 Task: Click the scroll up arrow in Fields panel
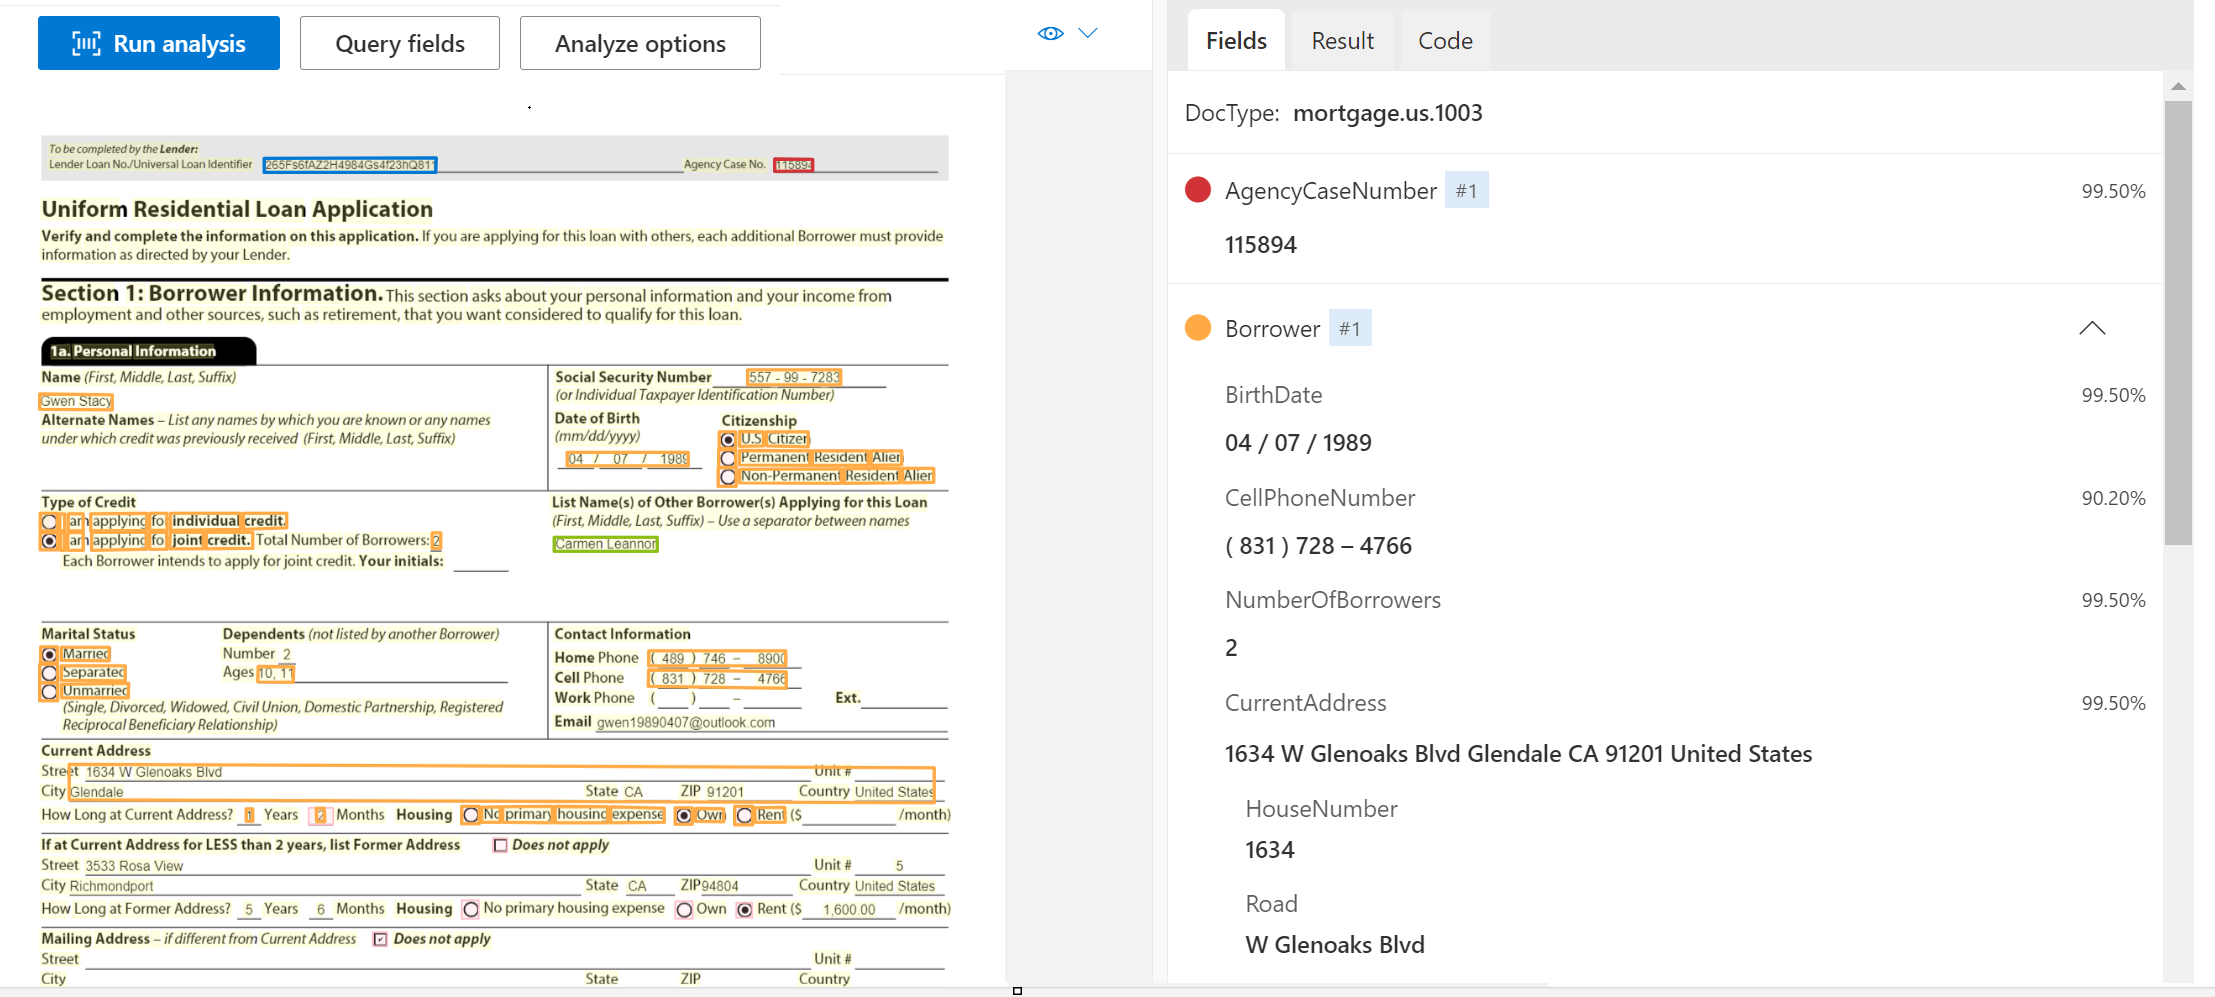[2178, 86]
